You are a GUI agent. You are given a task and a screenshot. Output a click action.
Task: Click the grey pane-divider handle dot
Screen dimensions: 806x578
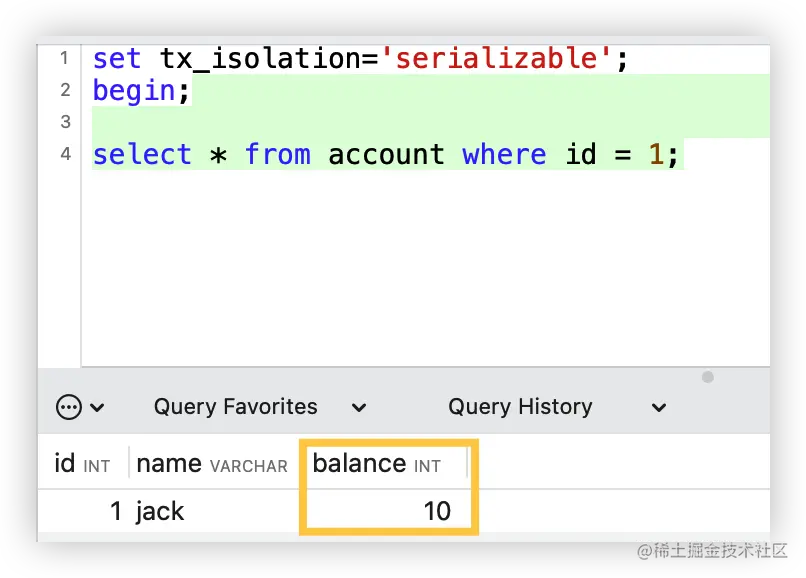pos(708,377)
